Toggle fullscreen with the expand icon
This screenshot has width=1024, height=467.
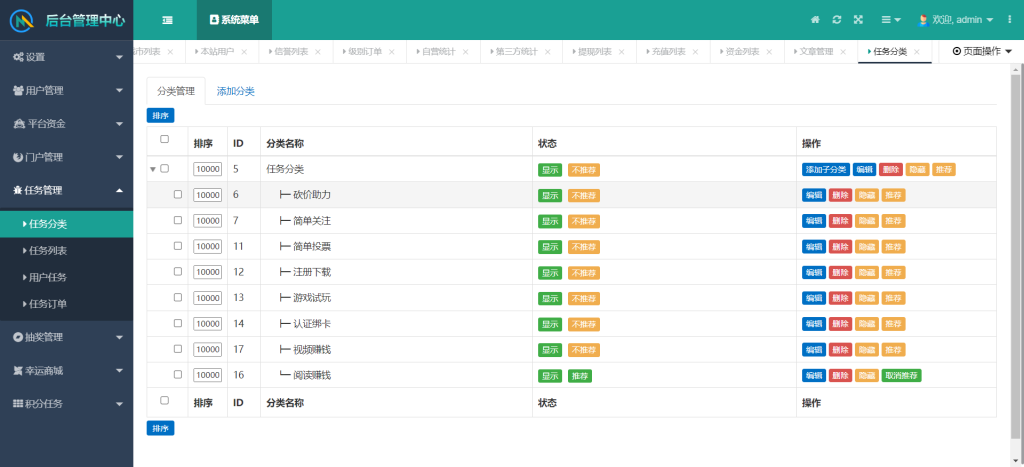coord(858,20)
